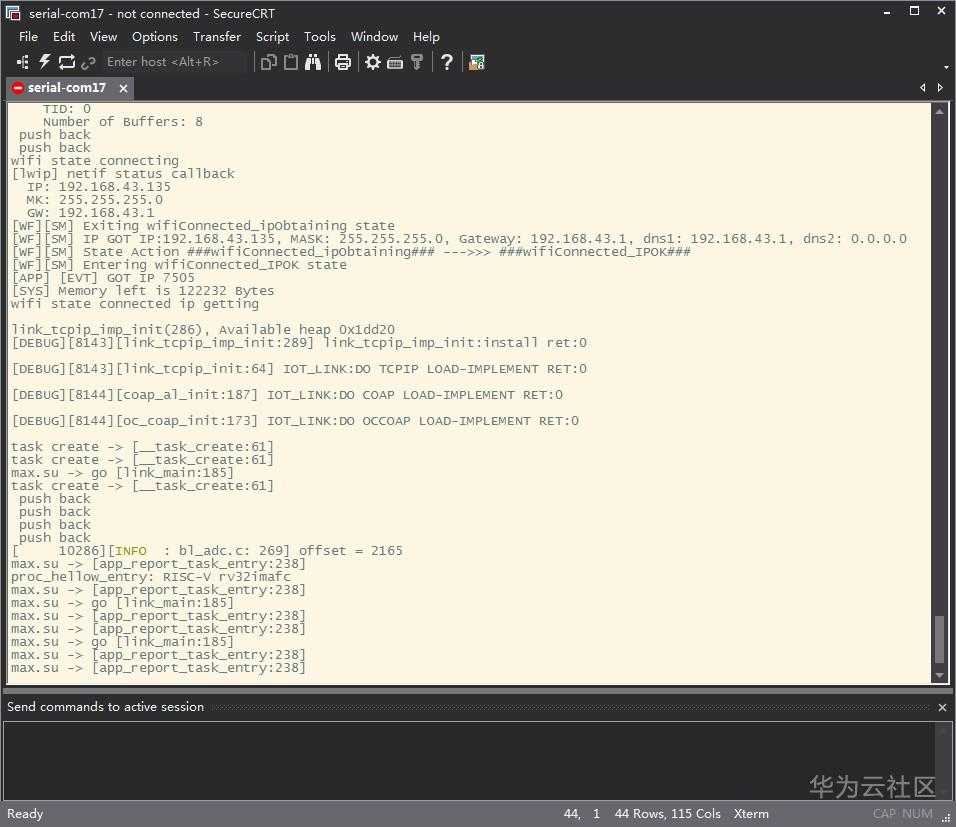This screenshot has height=827, width=956.
Task: Click the terminal scrollbar down arrow
Action: click(940, 675)
